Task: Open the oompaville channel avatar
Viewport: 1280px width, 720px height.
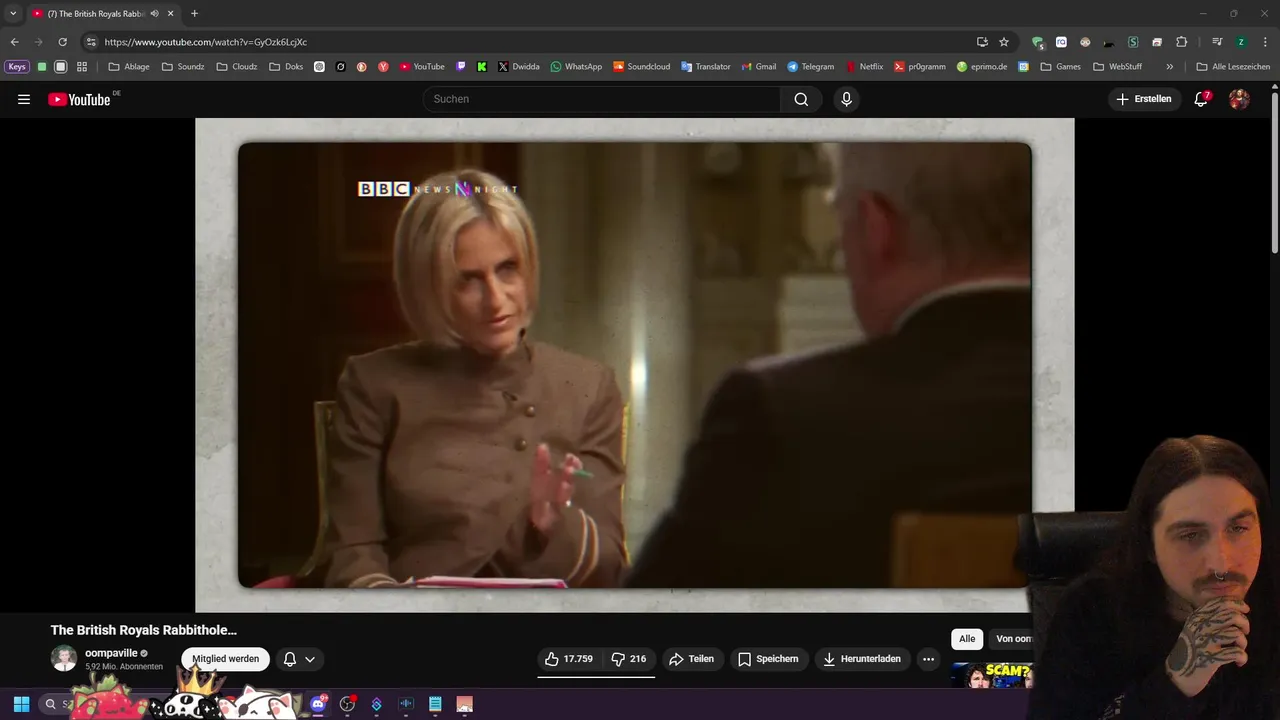Action: click(x=64, y=658)
